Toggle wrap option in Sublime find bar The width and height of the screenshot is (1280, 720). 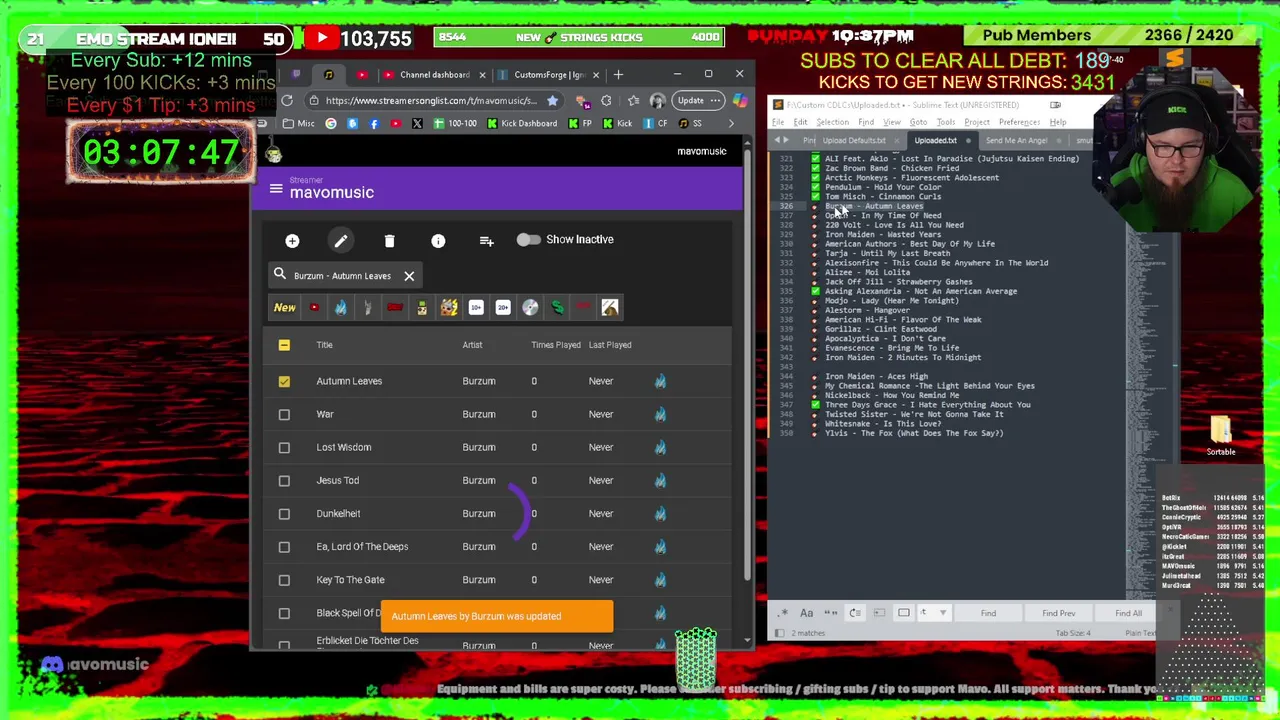click(x=855, y=613)
